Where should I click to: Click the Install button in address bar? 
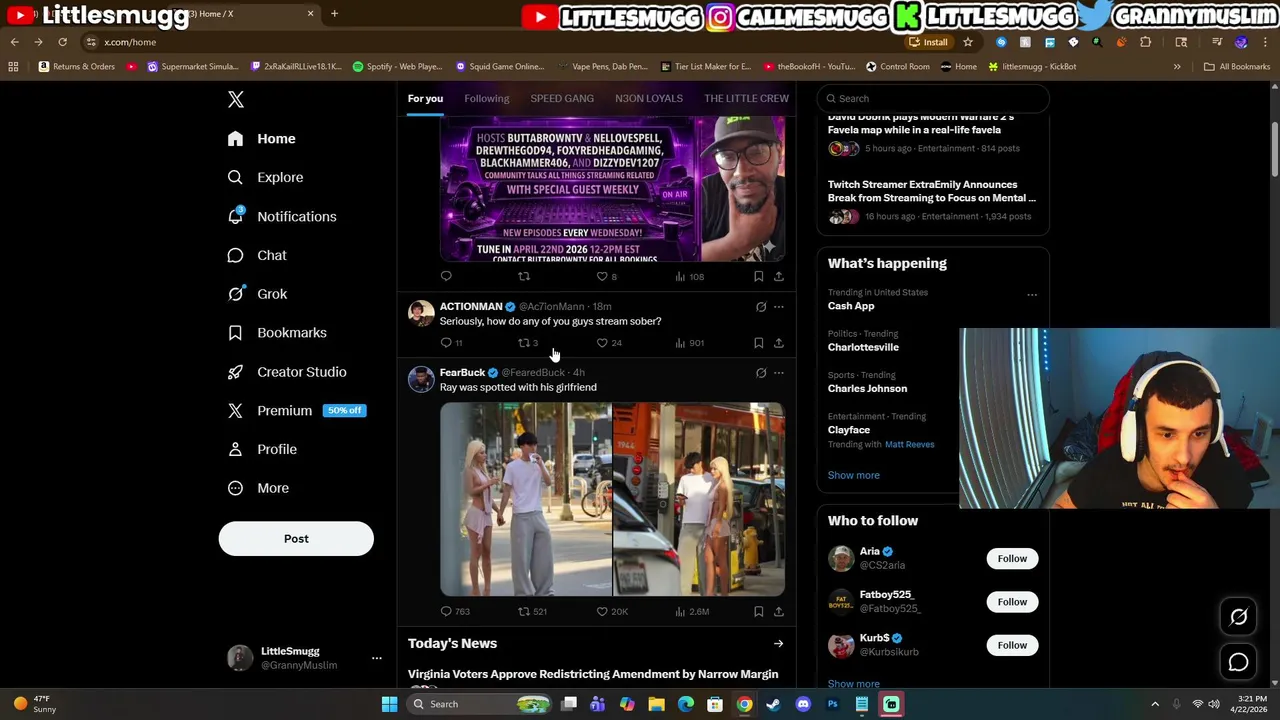[x=928, y=42]
